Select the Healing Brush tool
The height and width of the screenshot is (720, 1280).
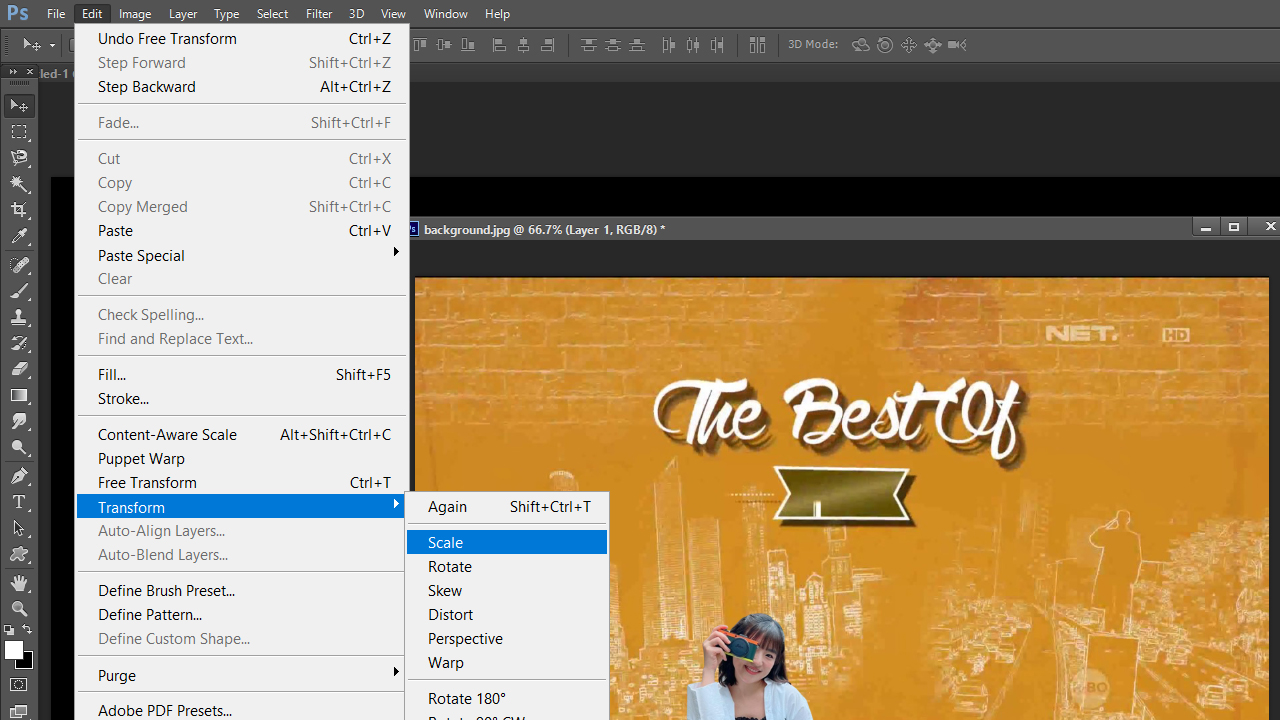point(19,265)
